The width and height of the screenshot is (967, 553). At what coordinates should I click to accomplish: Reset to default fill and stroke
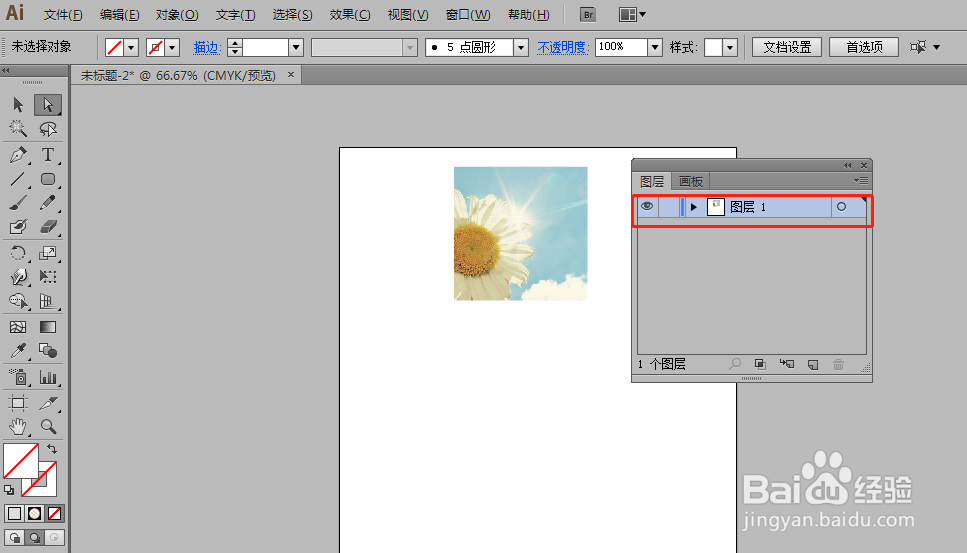tap(9, 490)
